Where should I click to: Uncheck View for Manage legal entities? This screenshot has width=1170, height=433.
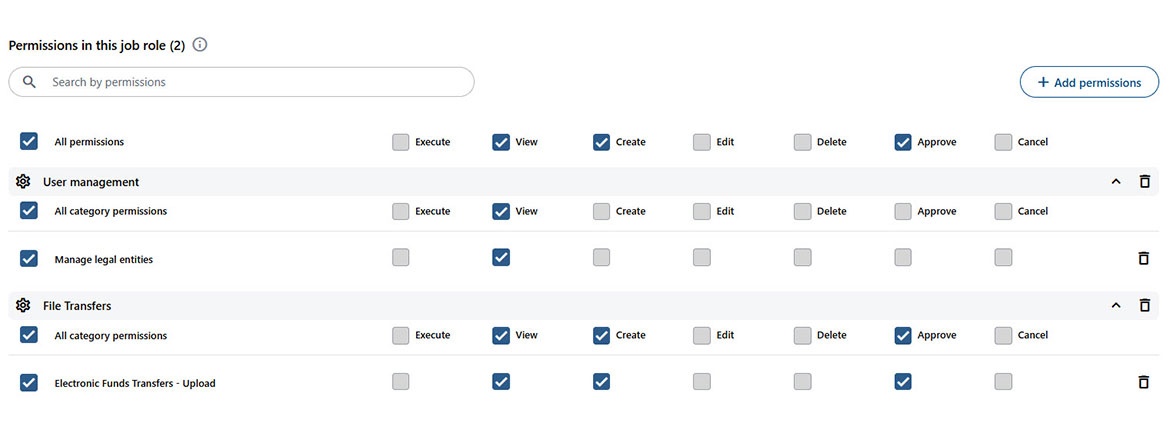(501, 258)
